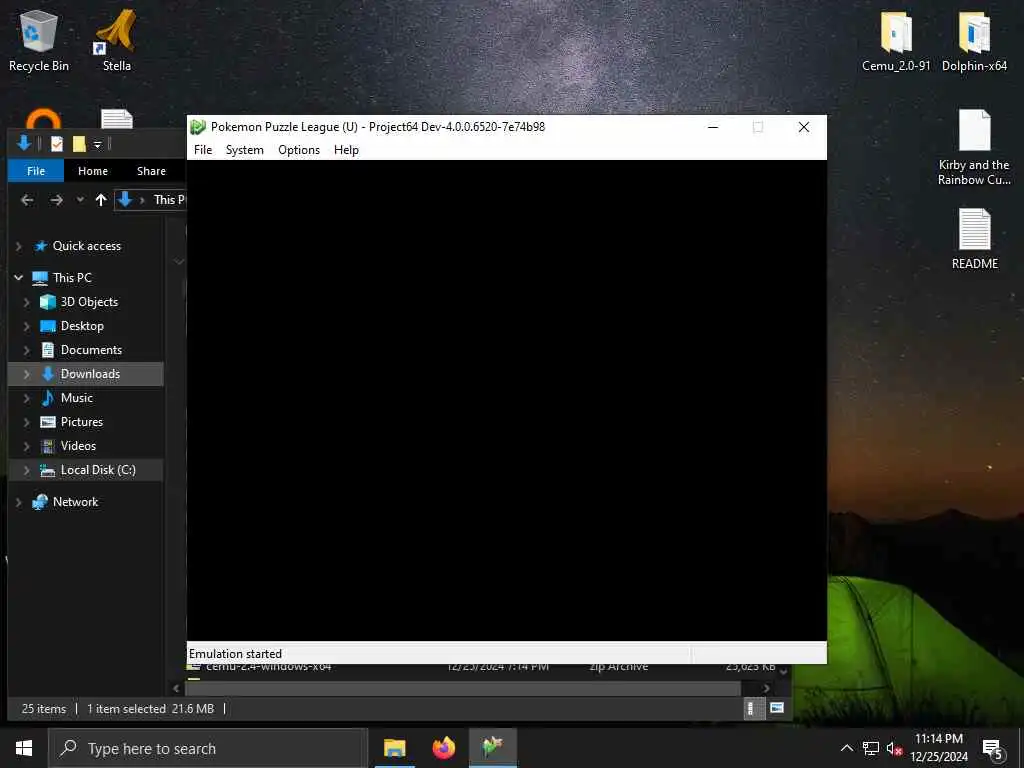Click the This PC breadcrumb in address bar
This screenshot has width=1024, height=768.
(x=169, y=200)
